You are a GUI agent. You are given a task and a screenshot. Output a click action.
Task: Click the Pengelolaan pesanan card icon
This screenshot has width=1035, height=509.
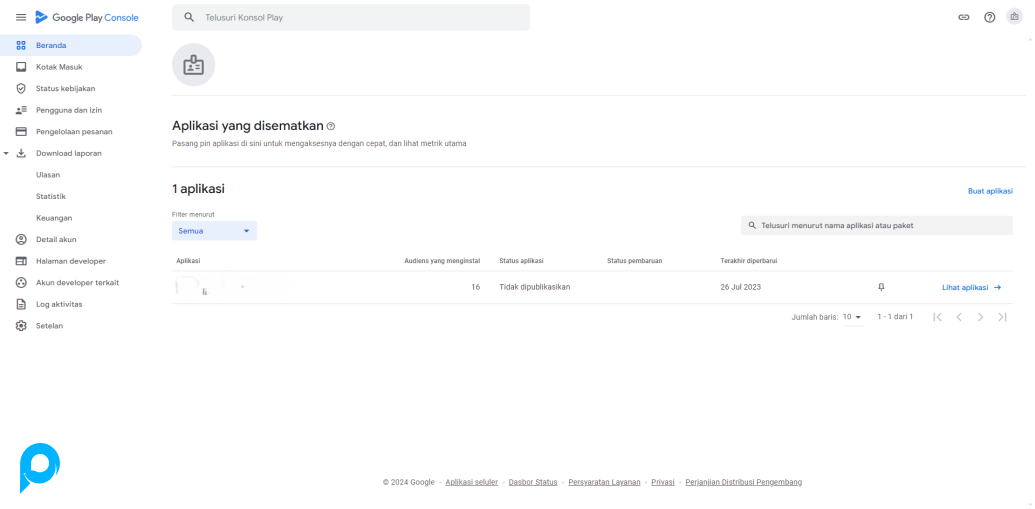[21, 131]
